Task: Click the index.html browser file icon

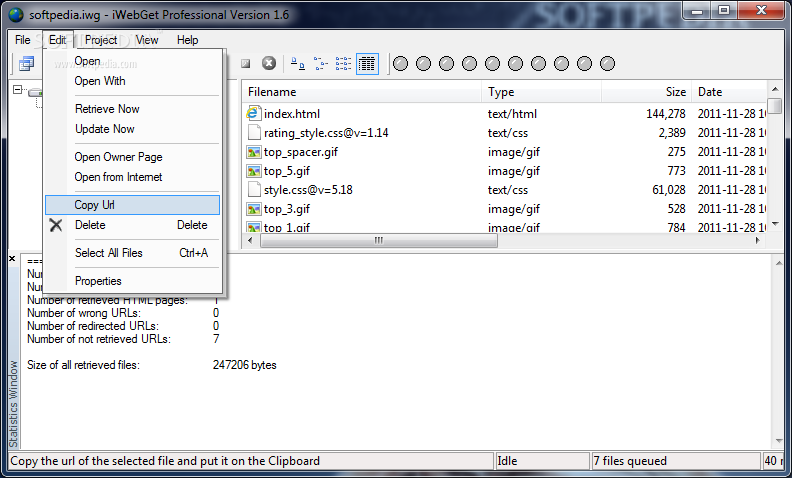Action: [253, 113]
